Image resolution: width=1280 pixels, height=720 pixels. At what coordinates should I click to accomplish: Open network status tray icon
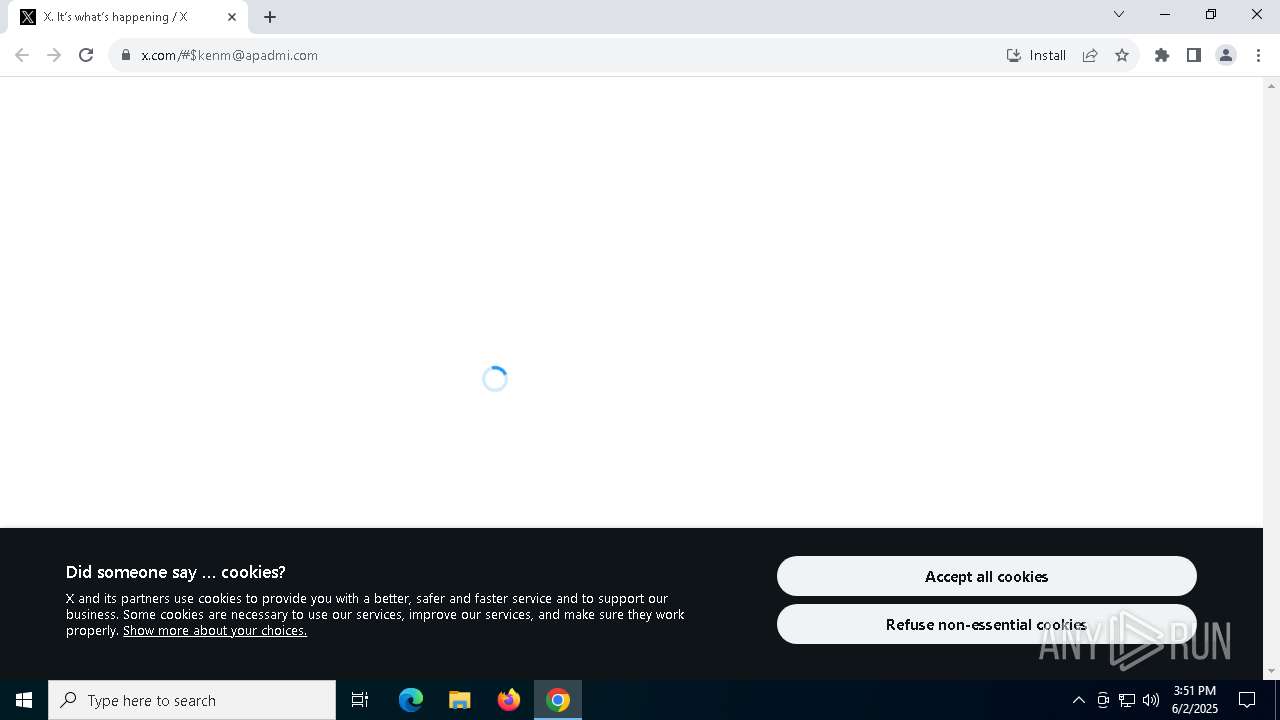click(1127, 700)
